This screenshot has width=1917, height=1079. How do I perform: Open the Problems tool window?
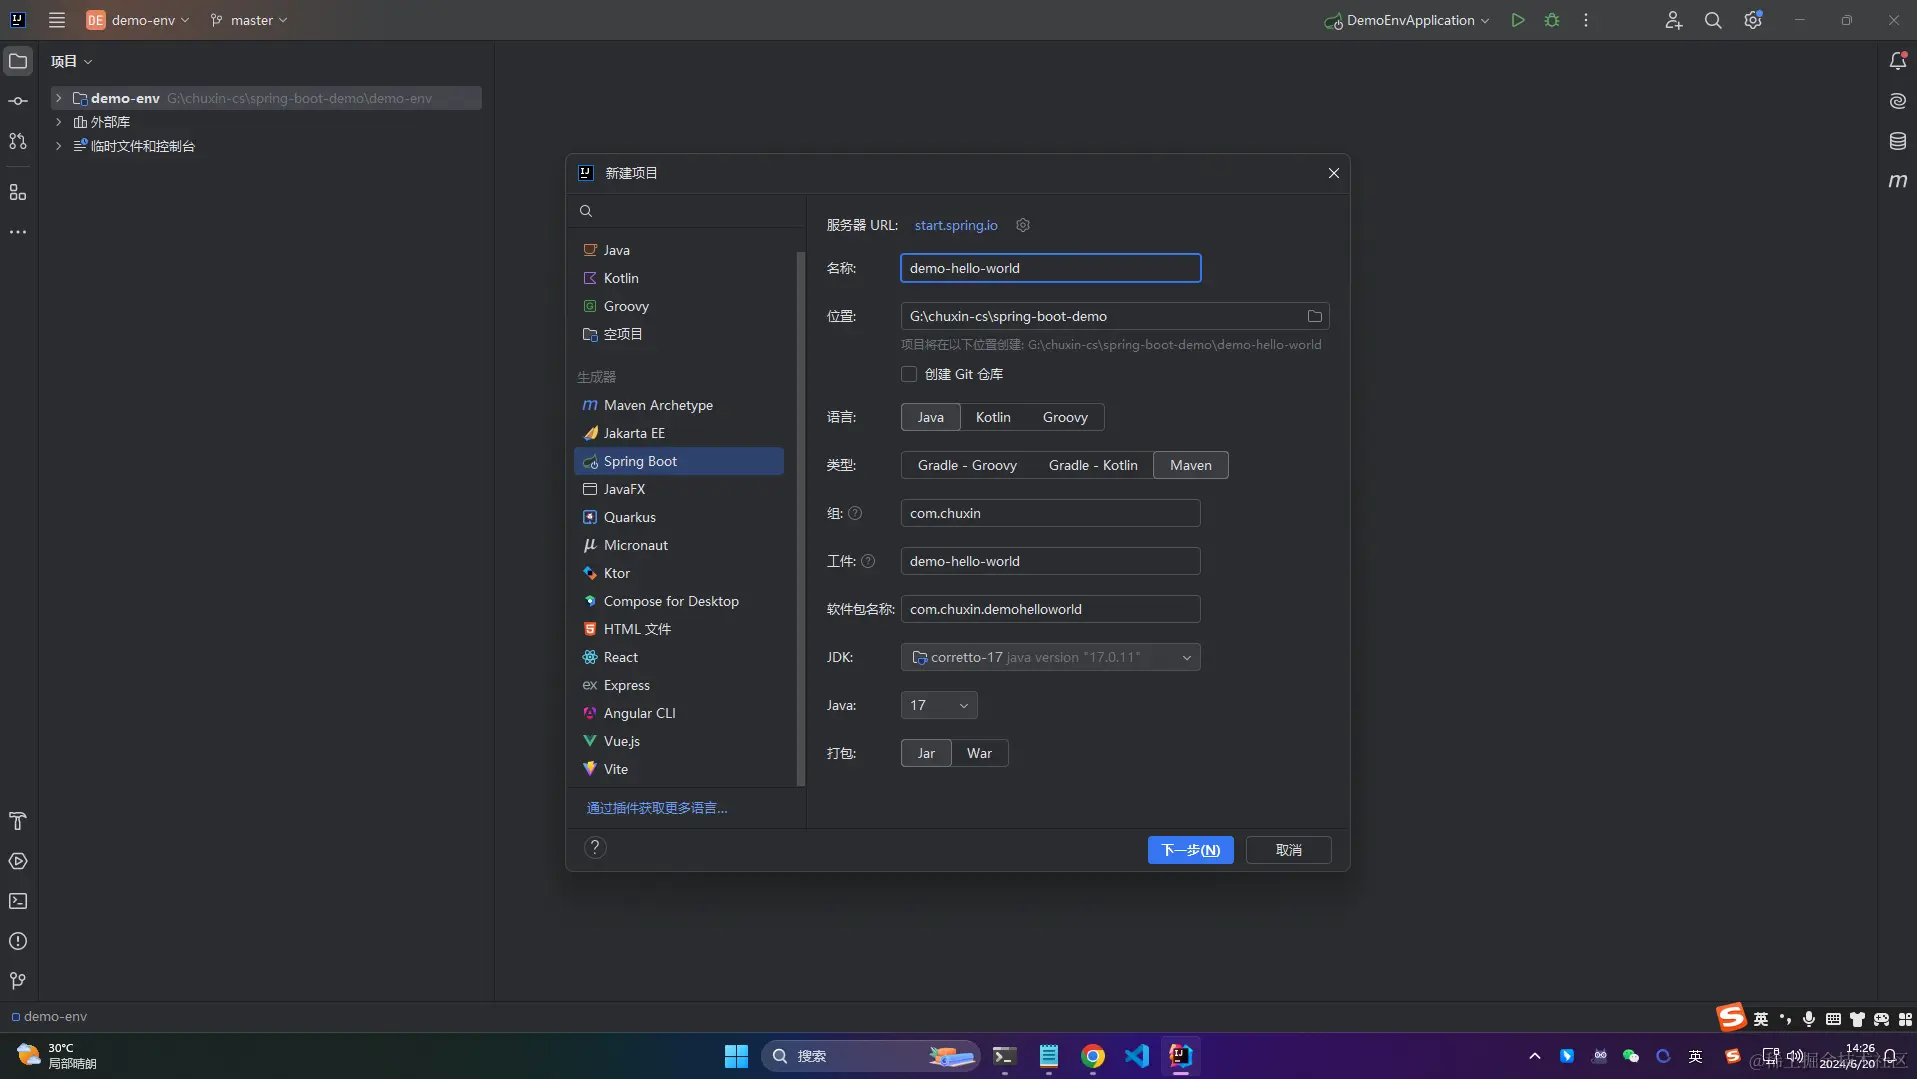pos(18,941)
